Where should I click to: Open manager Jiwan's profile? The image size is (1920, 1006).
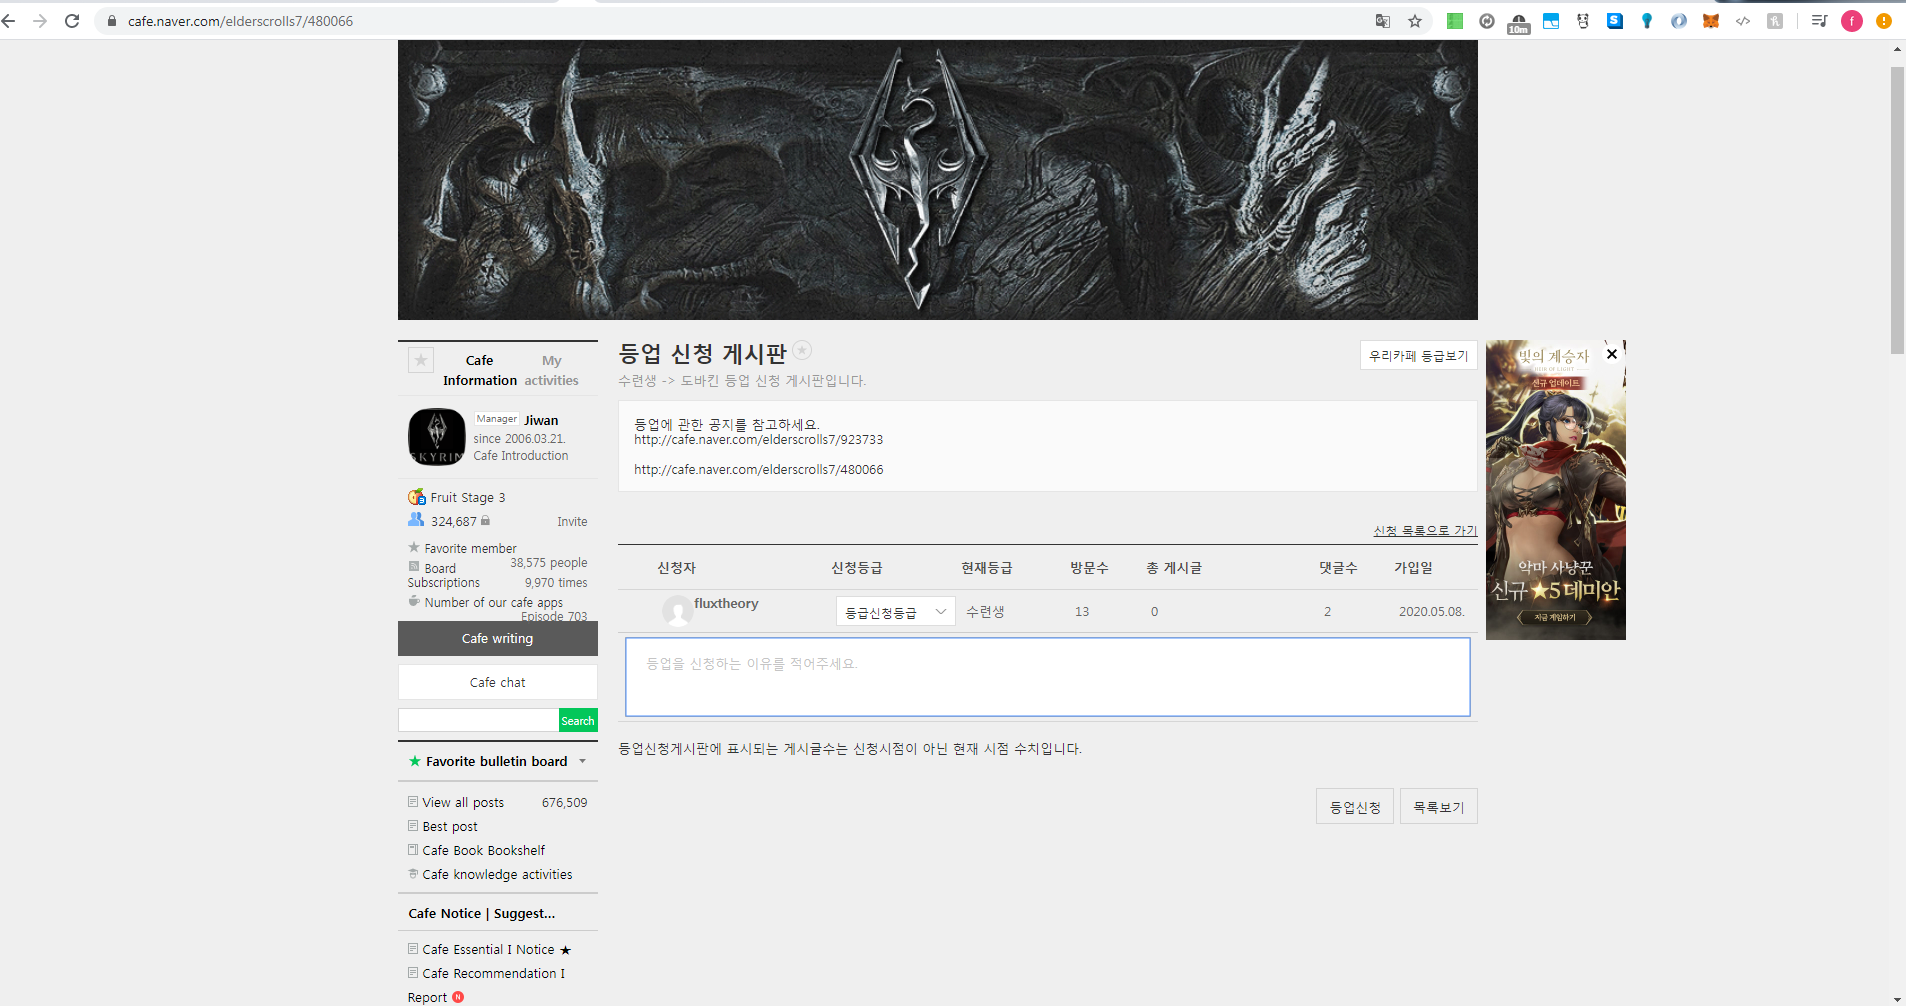(x=542, y=421)
